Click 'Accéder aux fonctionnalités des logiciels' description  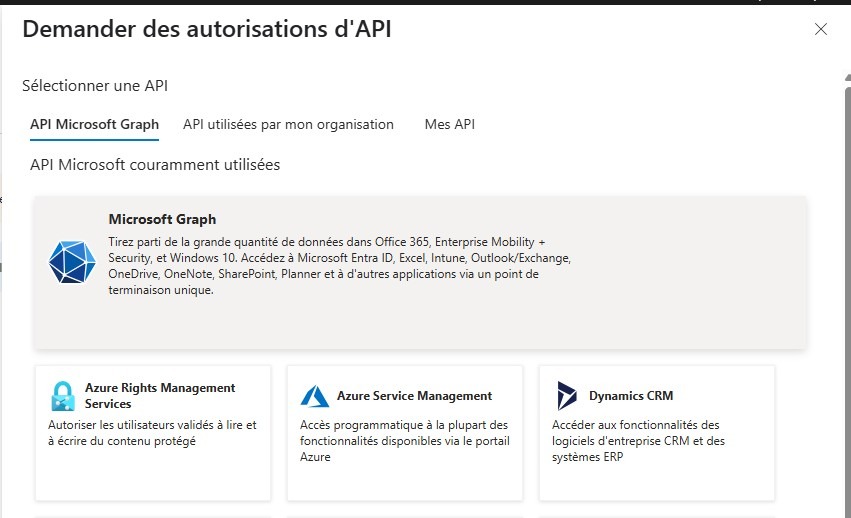click(638, 441)
